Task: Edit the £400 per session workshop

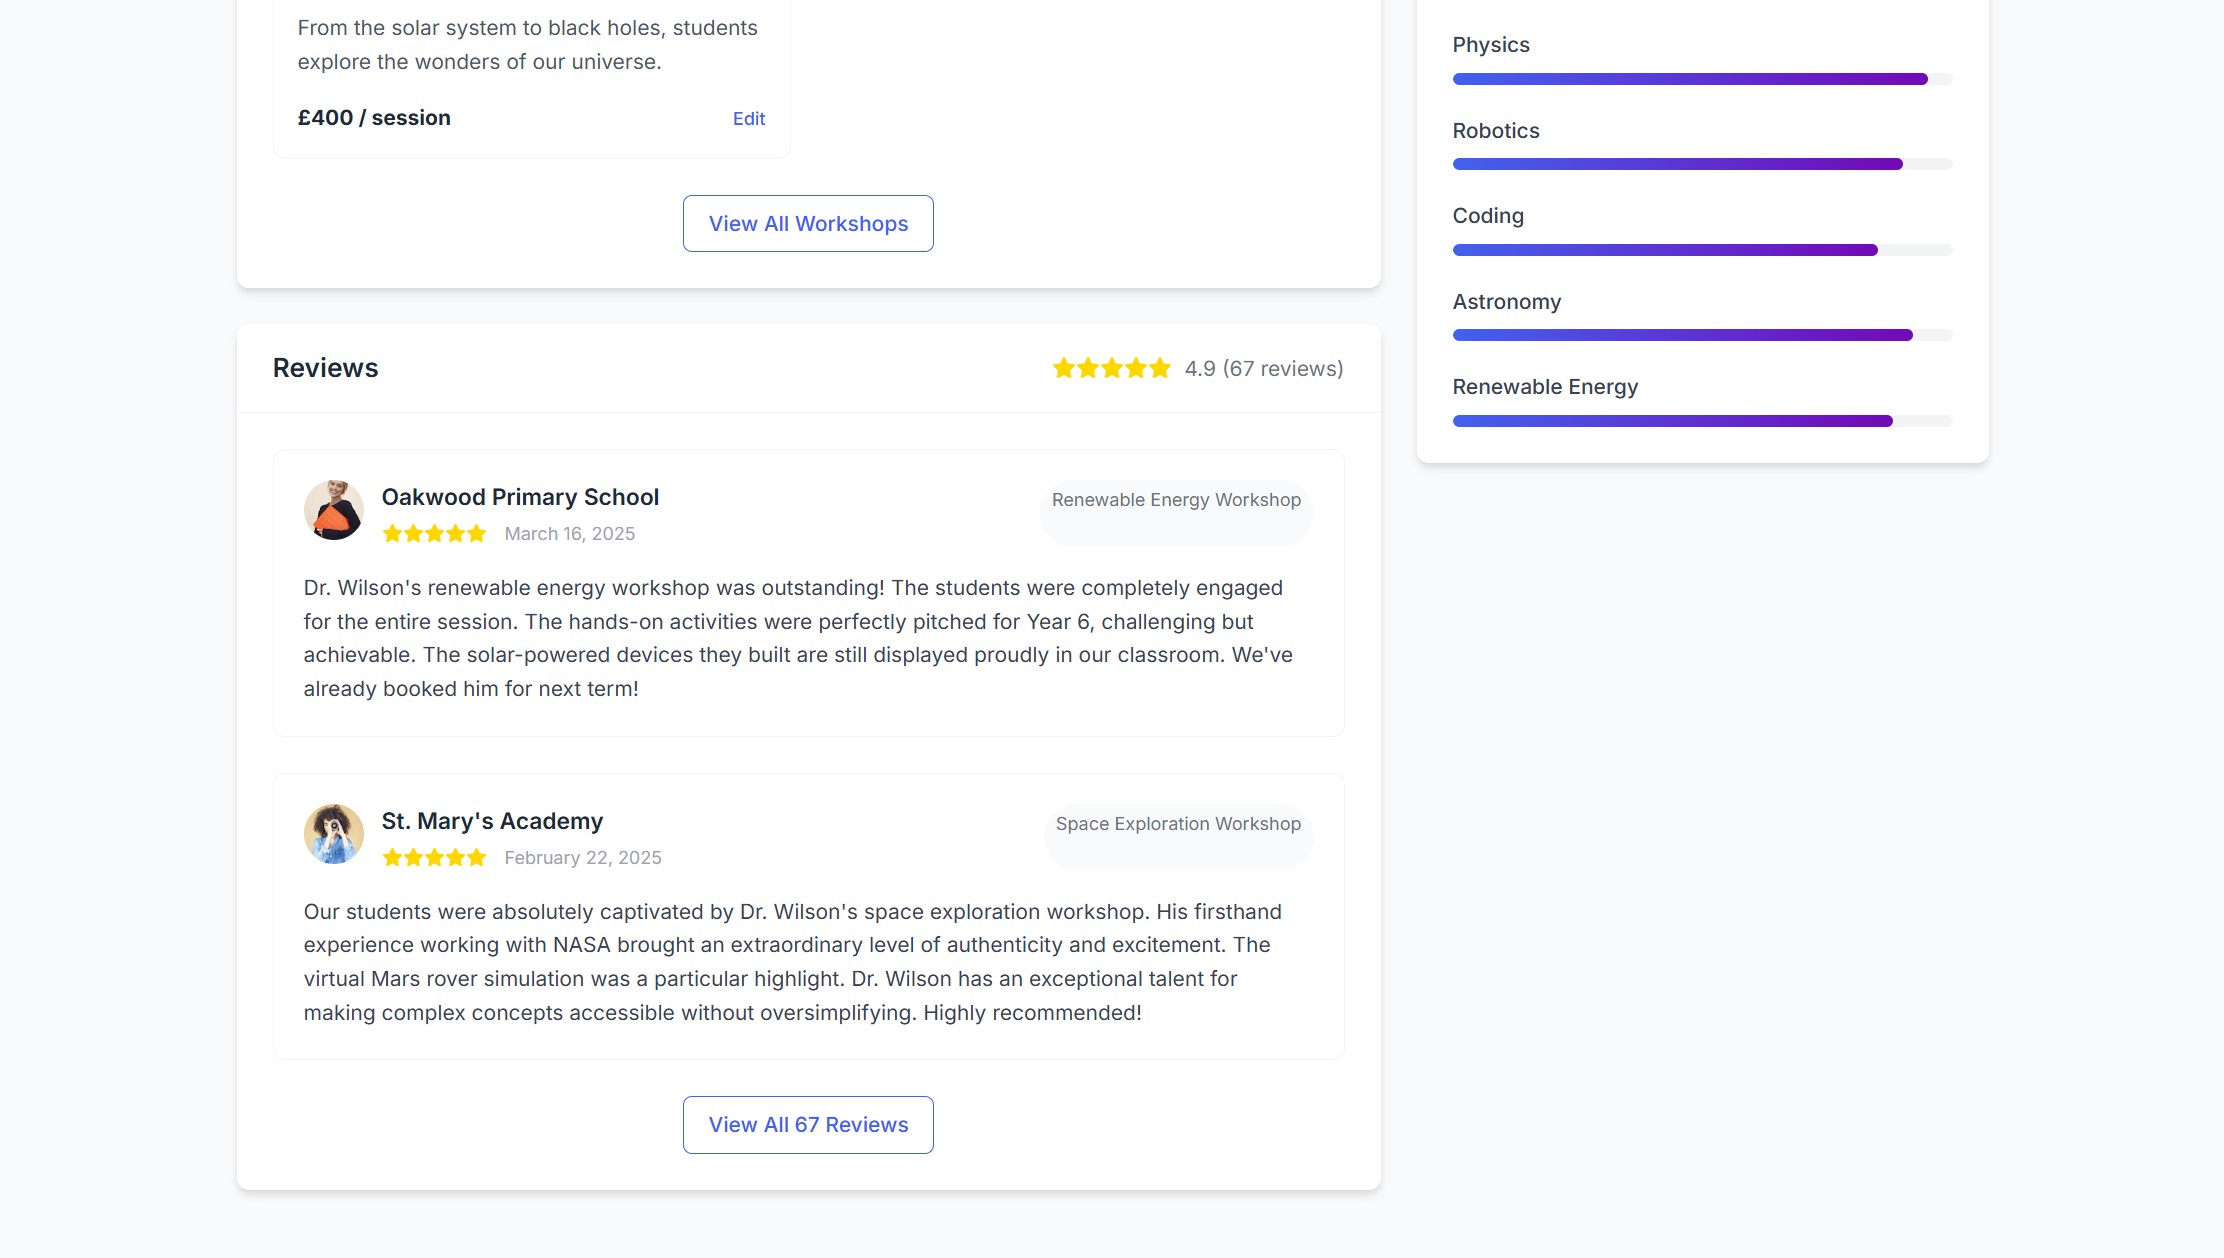Action: tap(748, 118)
